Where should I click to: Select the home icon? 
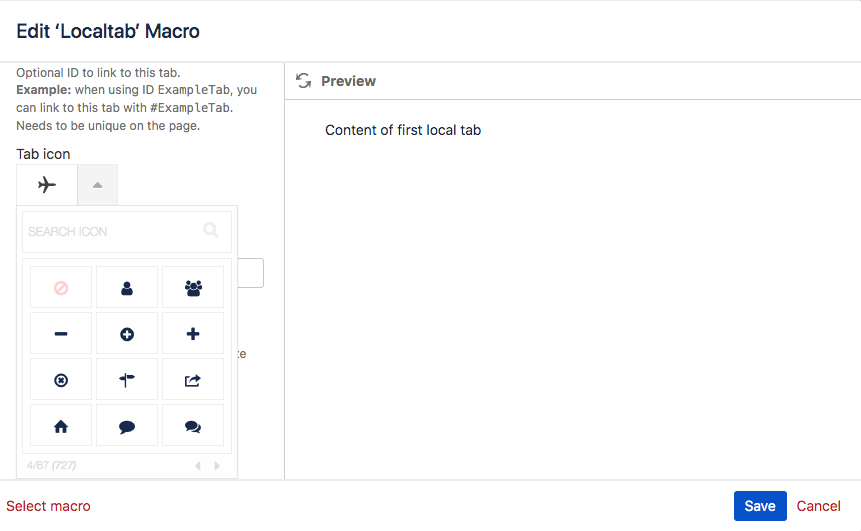point(61,426)
